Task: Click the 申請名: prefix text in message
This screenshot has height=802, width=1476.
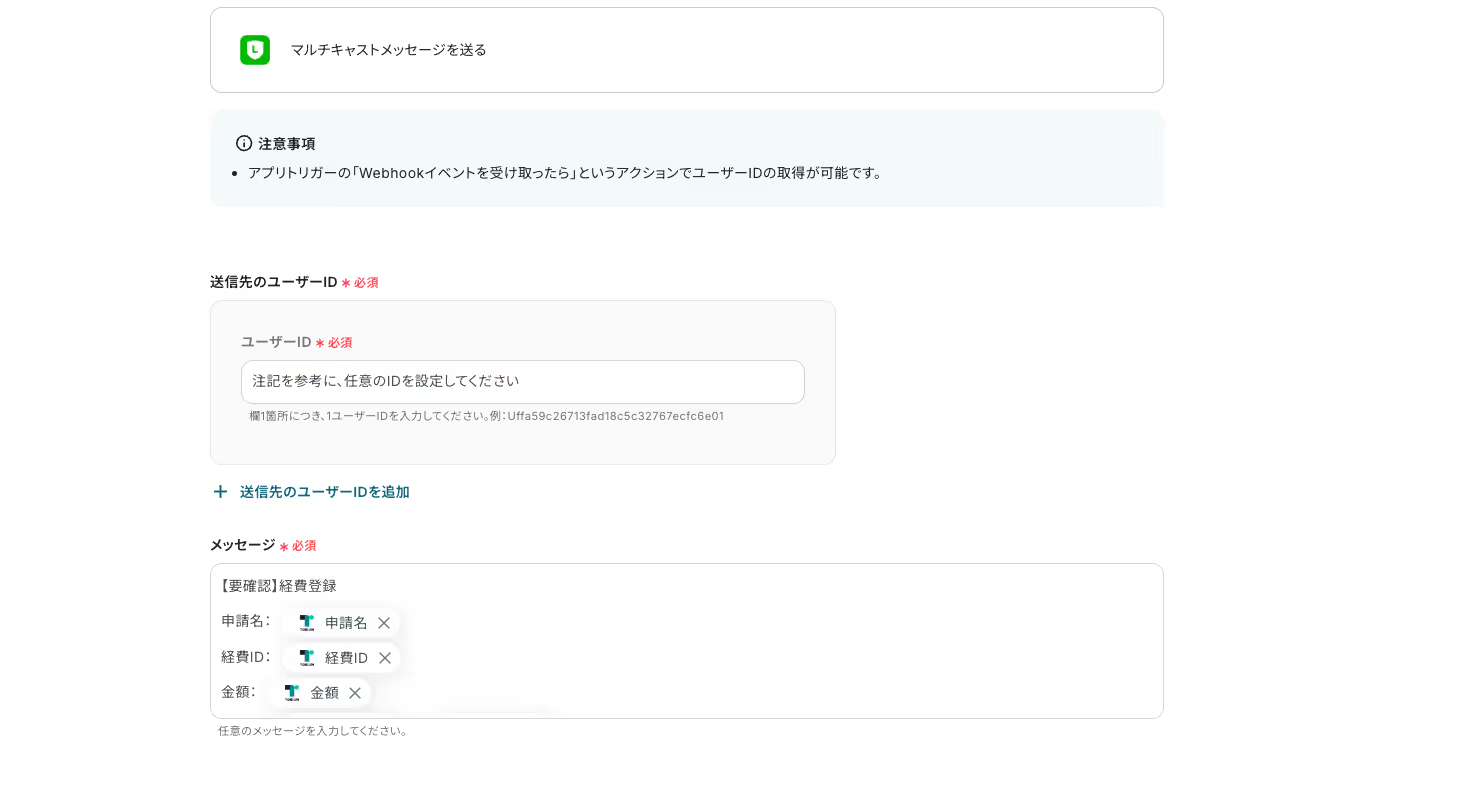Action: pyautogui.click(x=246, y=621)
